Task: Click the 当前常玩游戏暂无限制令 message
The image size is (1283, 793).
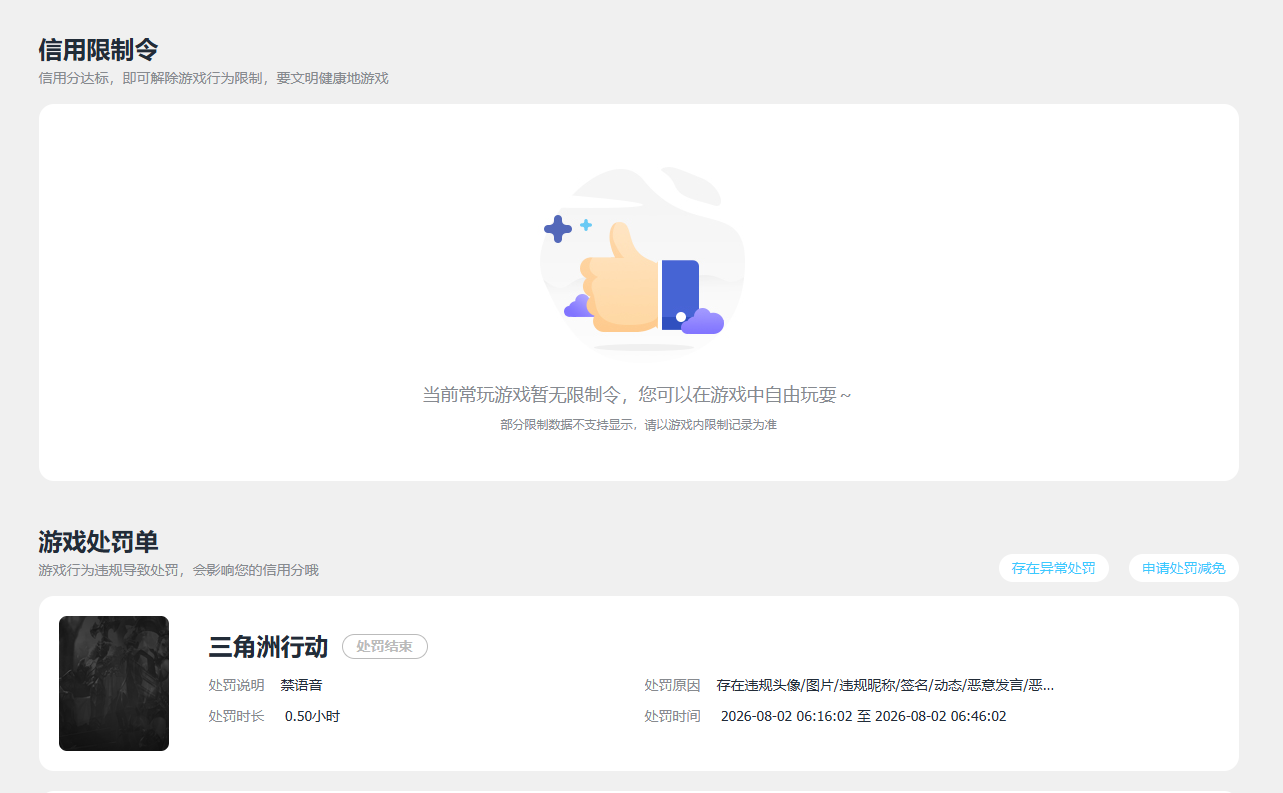Action: 637,395
